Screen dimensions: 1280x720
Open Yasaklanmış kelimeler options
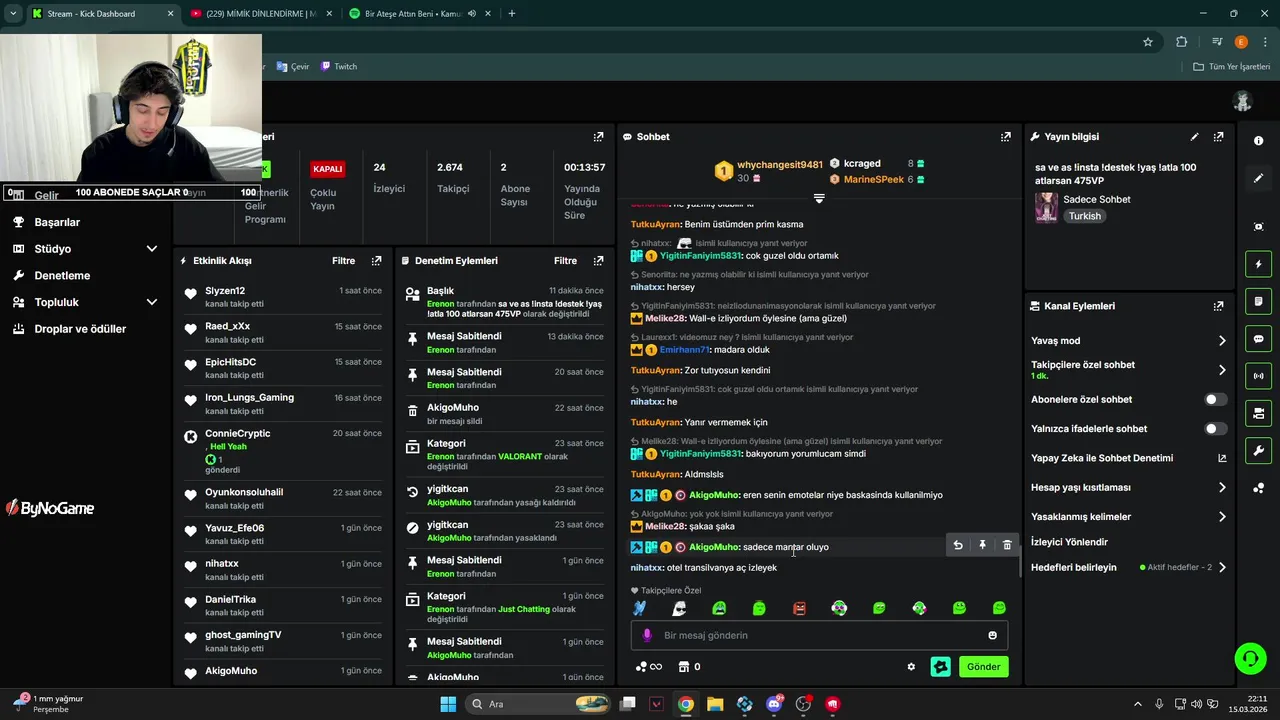1129,517
